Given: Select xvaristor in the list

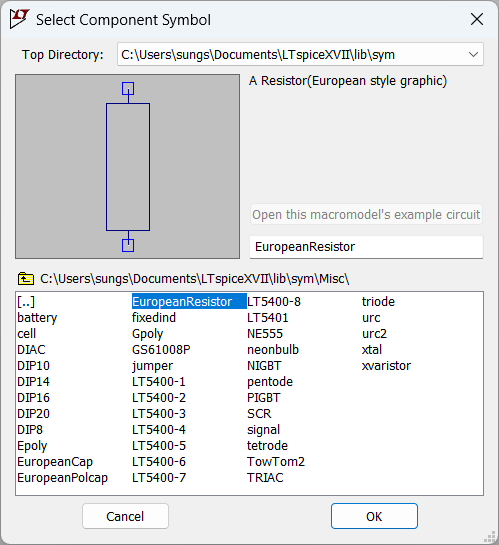Looking at the screenshot, I should (x=386, y=366).
